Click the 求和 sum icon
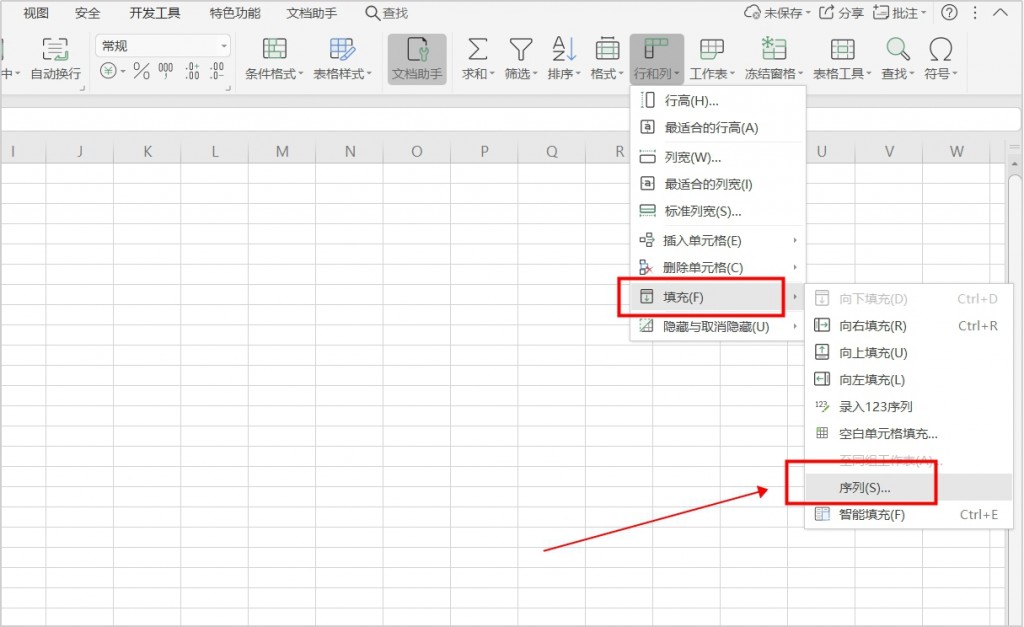1024x627 pixels. pos(477,49)
